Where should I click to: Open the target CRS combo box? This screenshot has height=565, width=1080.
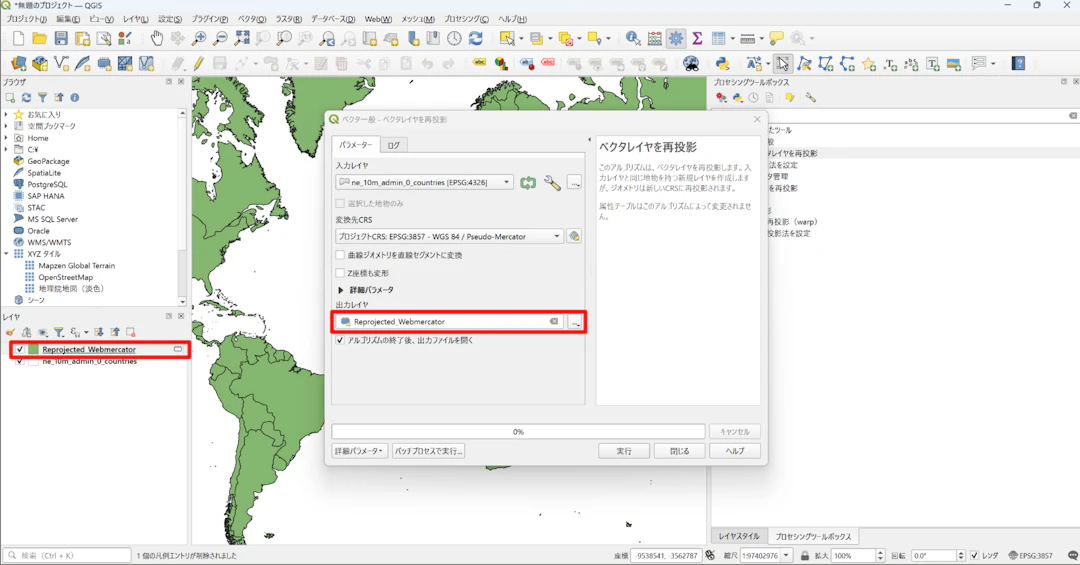pyautogui.click(x=450, y=237)
